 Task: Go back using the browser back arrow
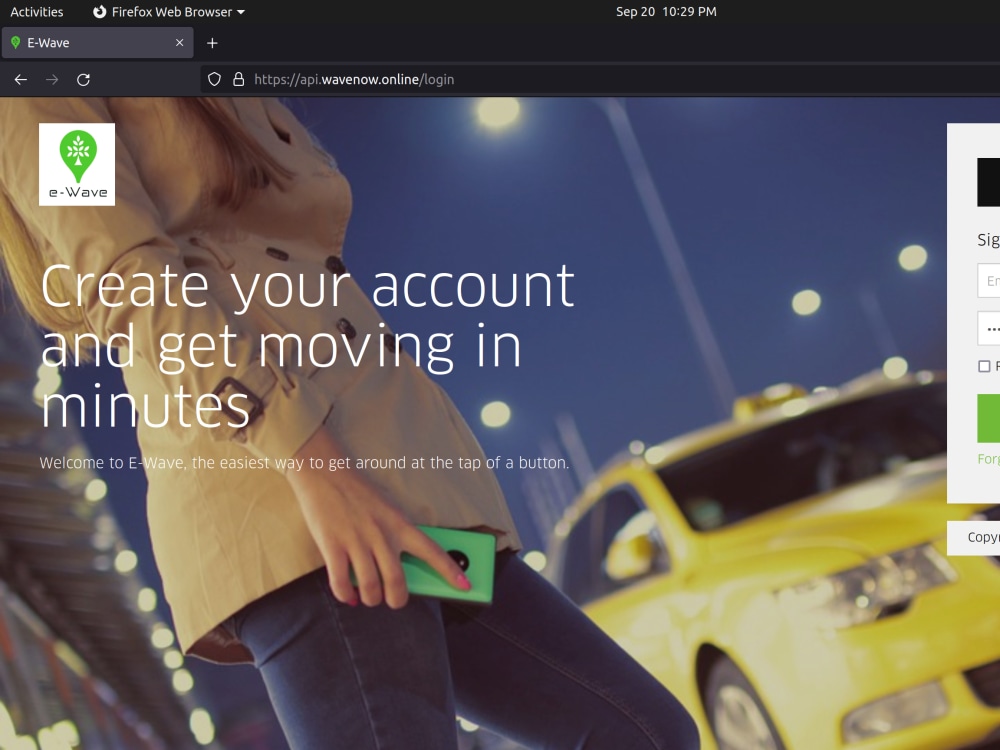[21, 80]
